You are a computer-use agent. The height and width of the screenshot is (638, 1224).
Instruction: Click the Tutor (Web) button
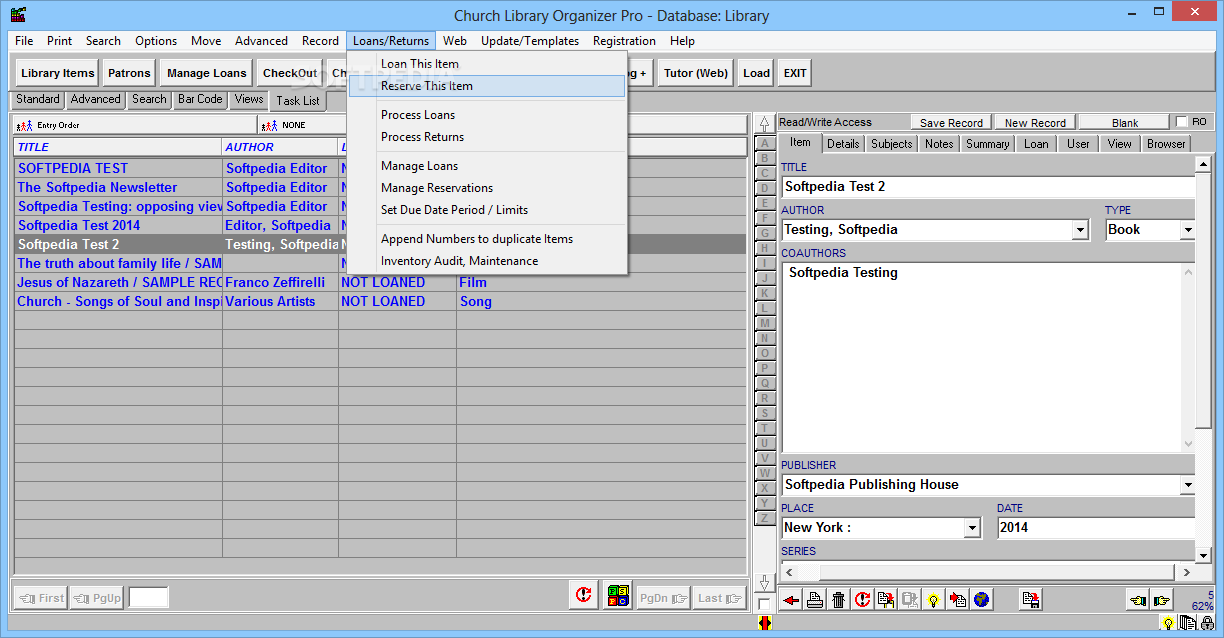[696, 73]
